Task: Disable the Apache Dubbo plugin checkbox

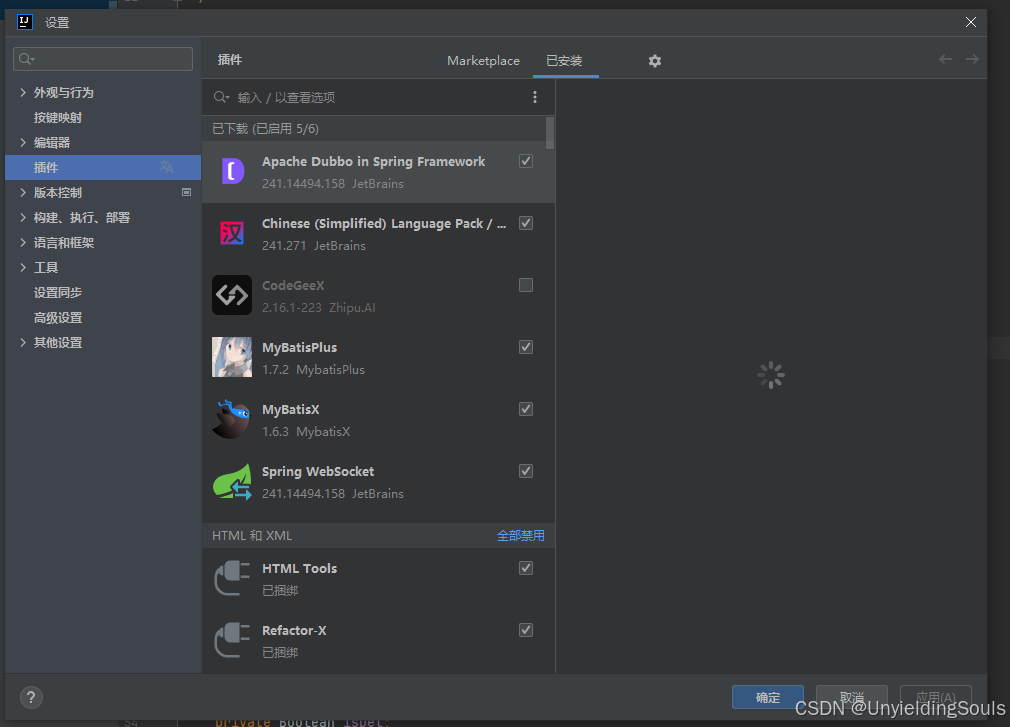Action: coord(526,161)
